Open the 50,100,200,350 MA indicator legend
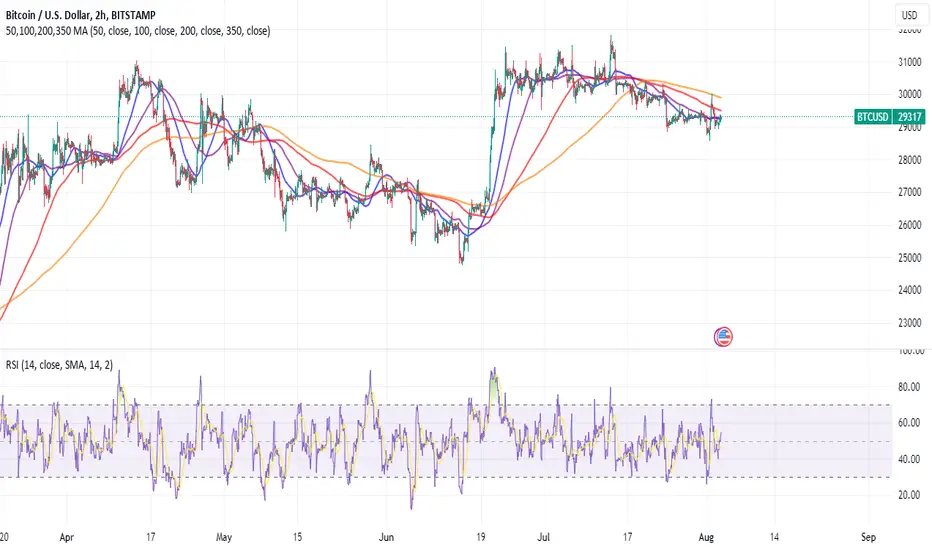The height and width of the screenshot is (550, 932). click(x=138, y=30)
